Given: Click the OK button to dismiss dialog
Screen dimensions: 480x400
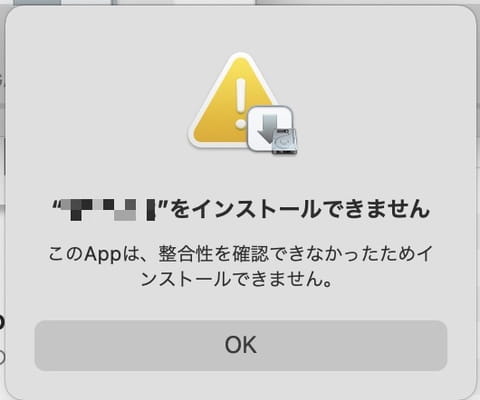Looking at the screenshot, I should [x=241, y=345].
